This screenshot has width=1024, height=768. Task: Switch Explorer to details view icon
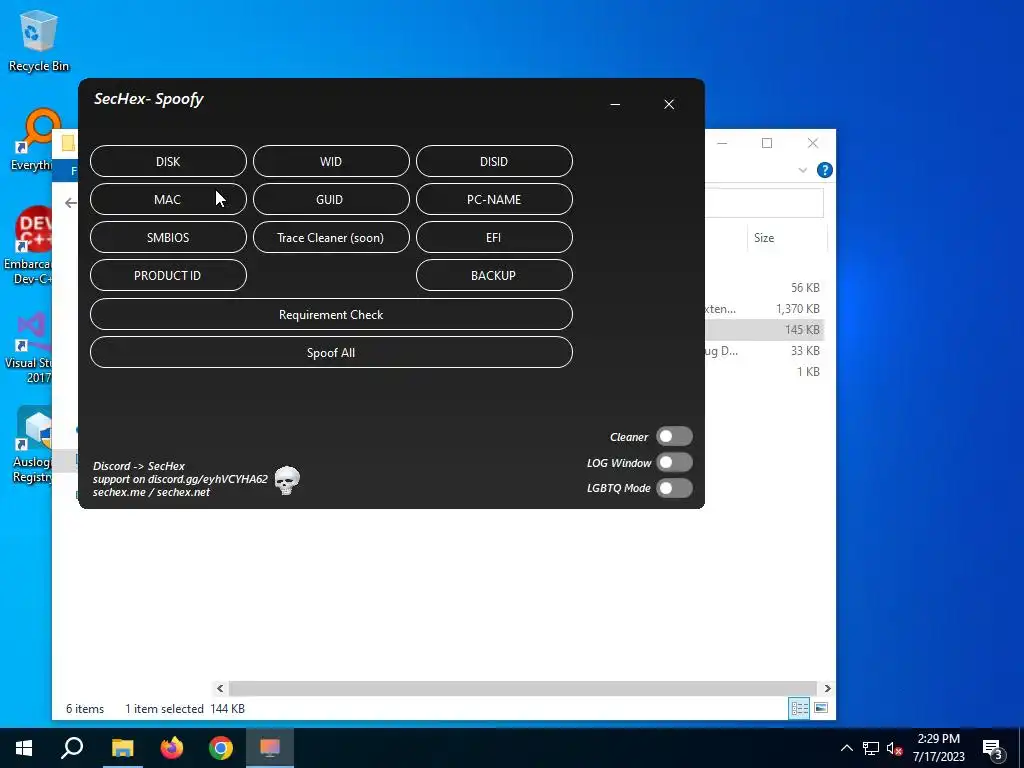799,709
